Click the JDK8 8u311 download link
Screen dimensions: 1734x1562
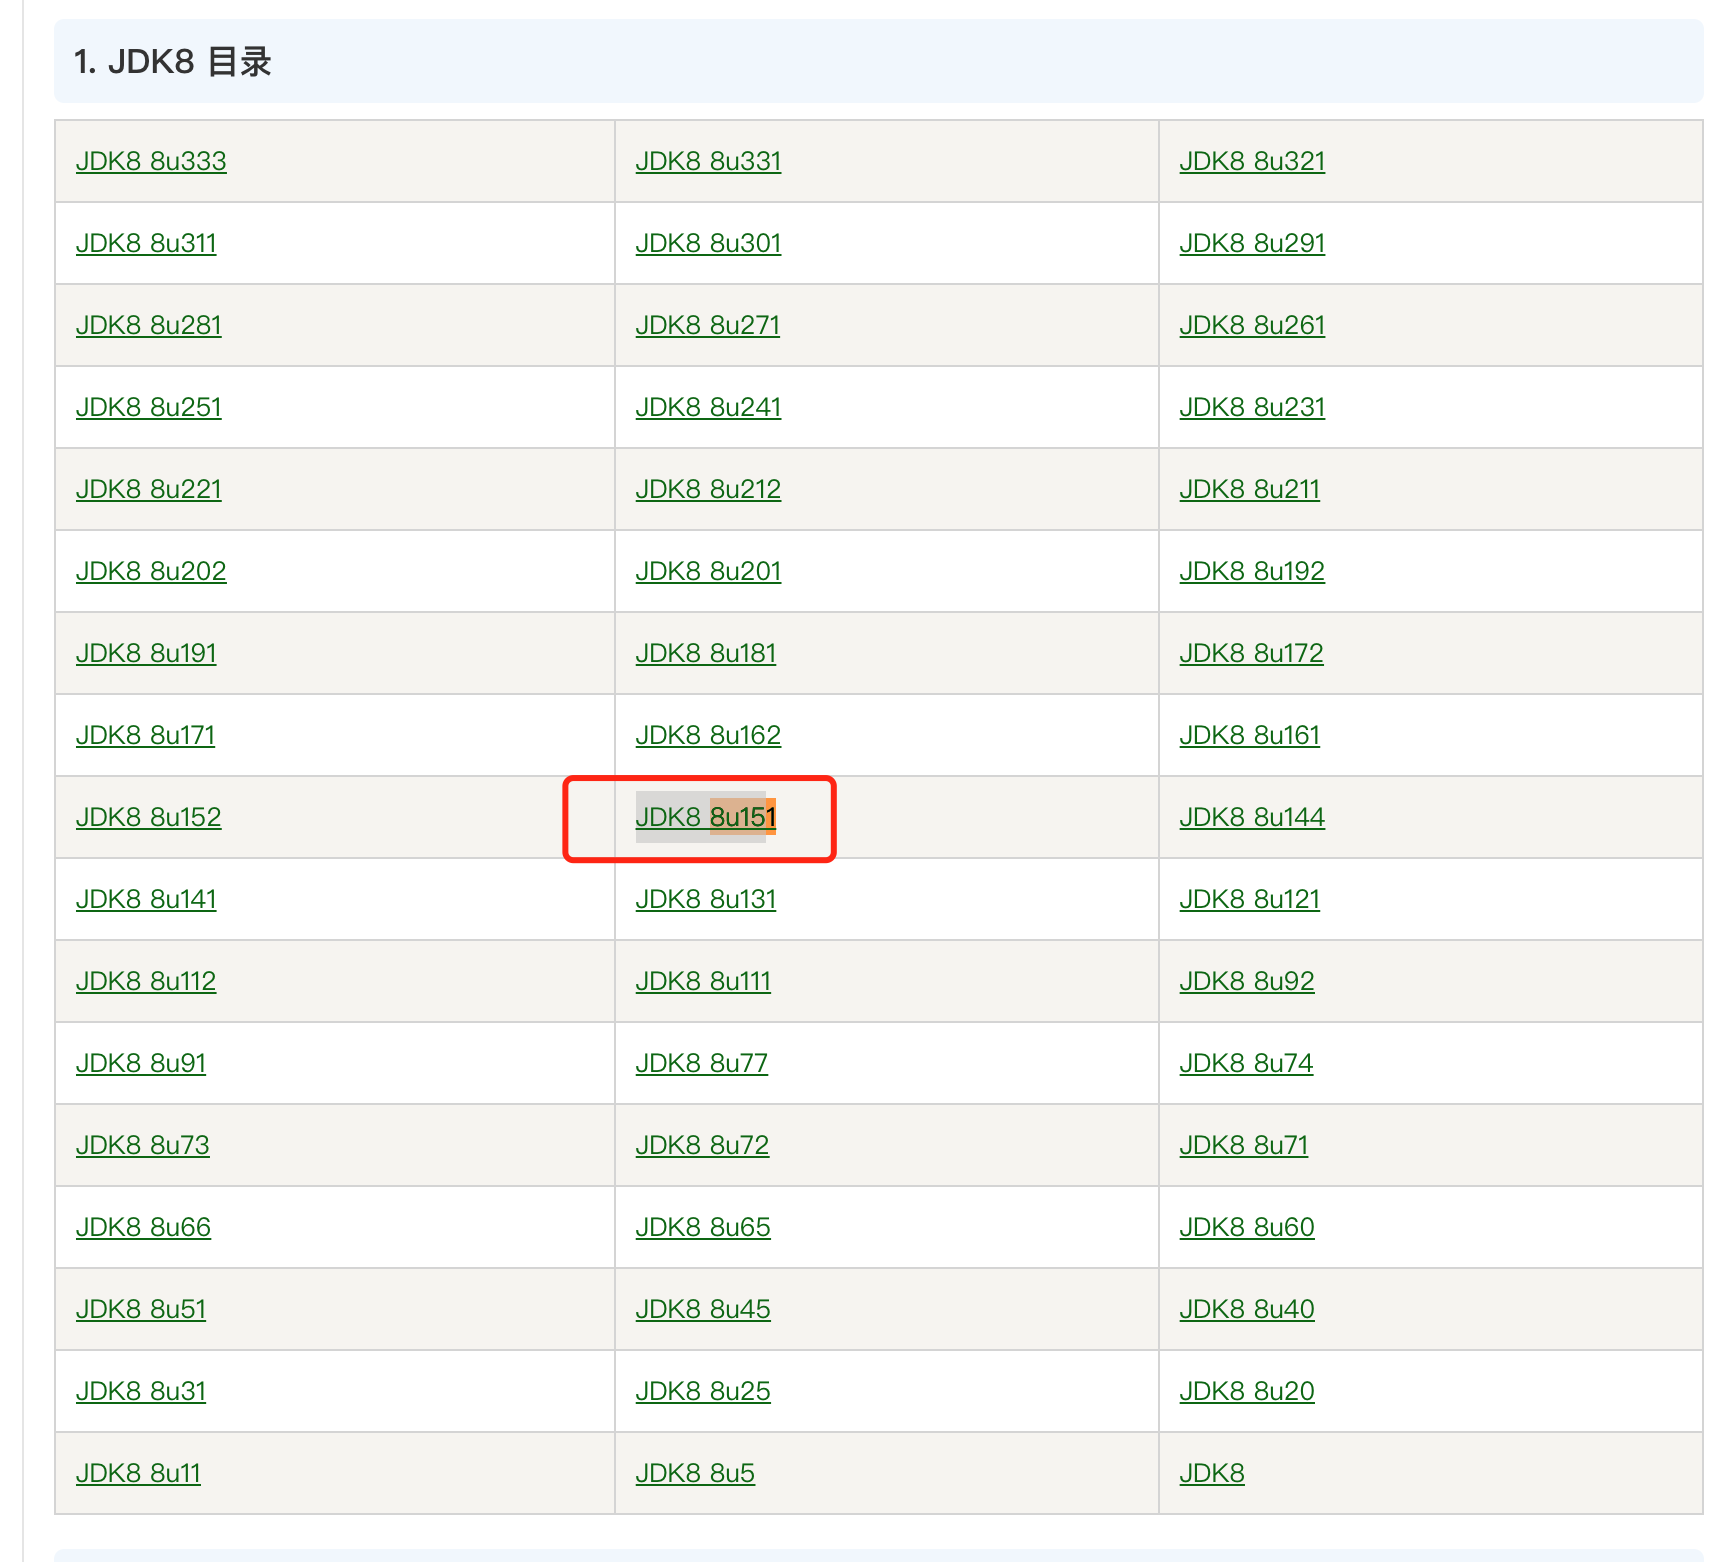[146, 243]
